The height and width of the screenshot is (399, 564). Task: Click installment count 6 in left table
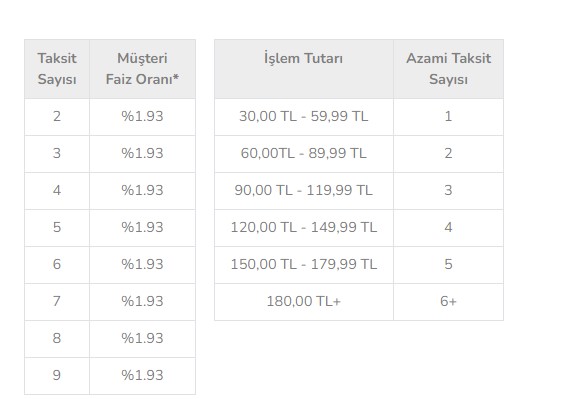pos(57,265)
